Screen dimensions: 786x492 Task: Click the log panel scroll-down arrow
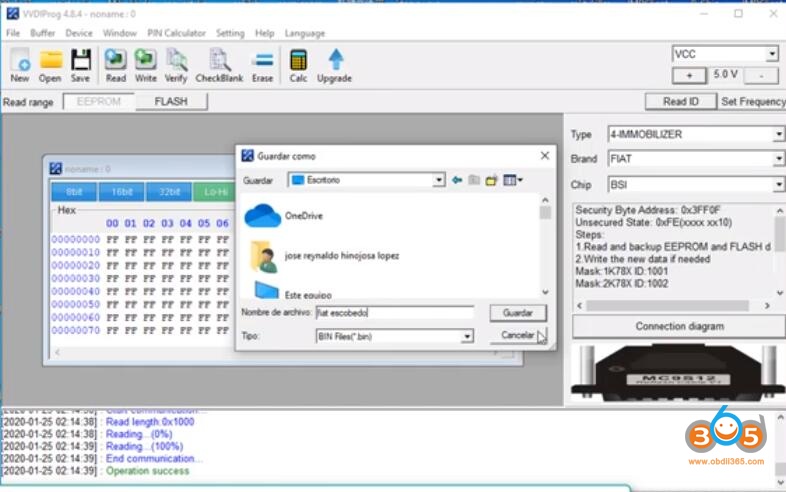click(780, 482)
